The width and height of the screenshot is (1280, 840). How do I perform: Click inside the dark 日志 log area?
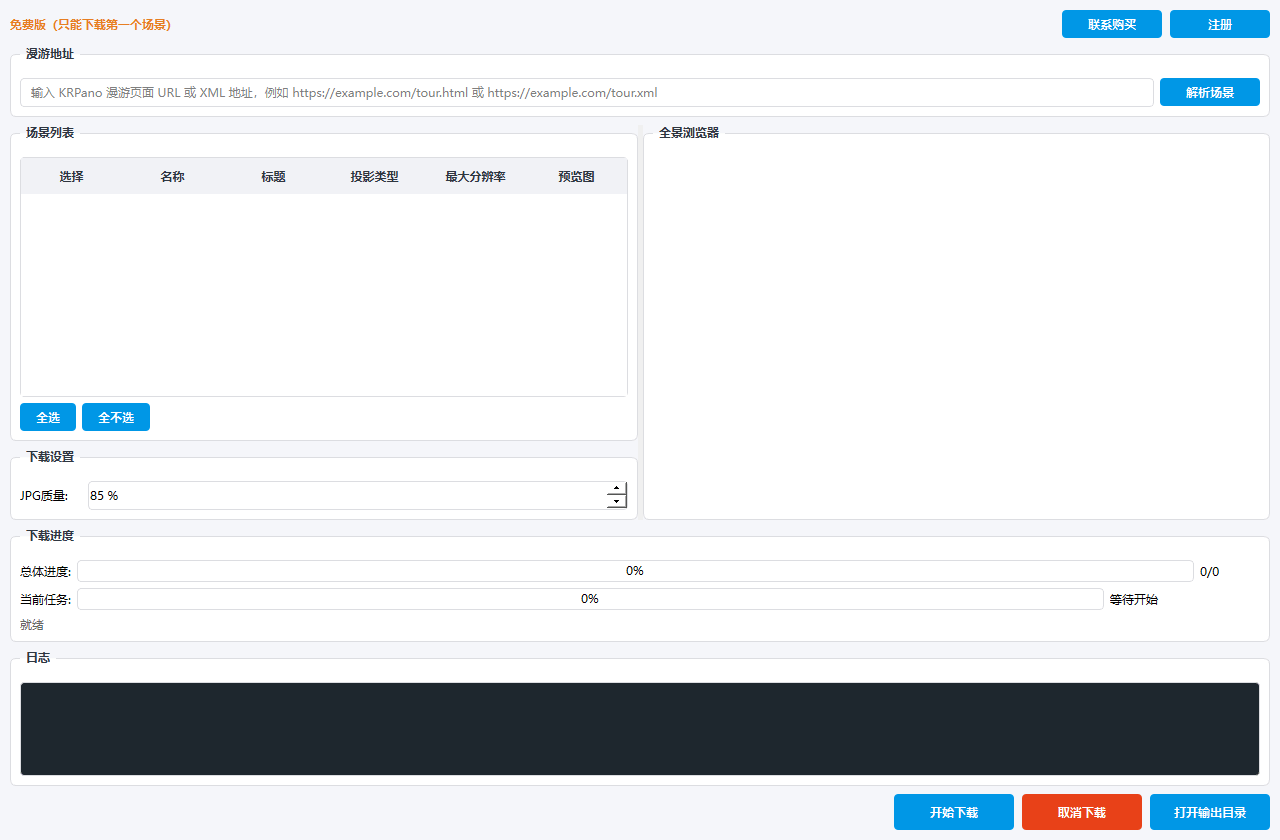click(x=640, y=729)
